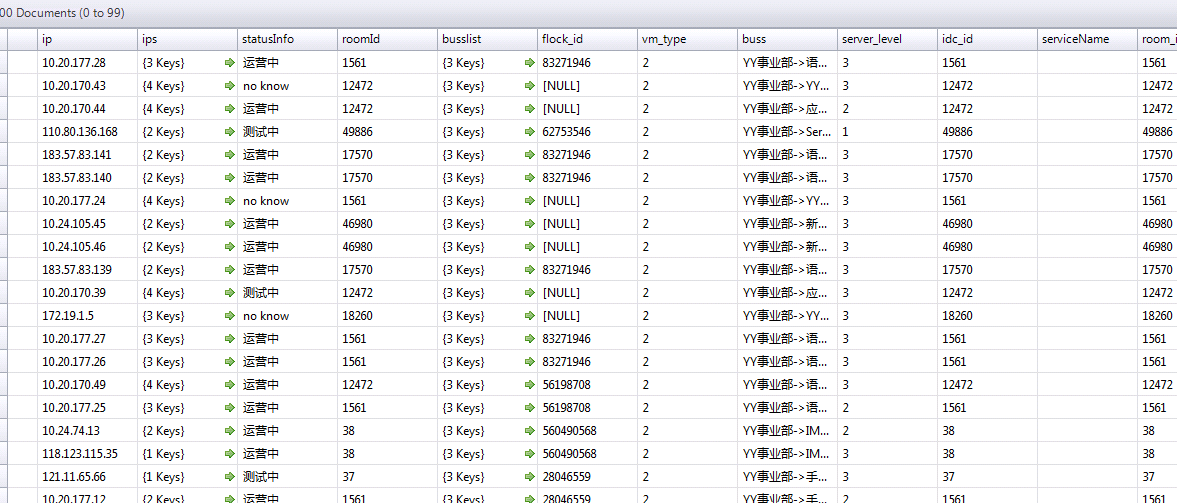Expand ips keys arrow for 10.20.177.24
This screenshot has height=503, width=1177.
click(x=230, y=201)
